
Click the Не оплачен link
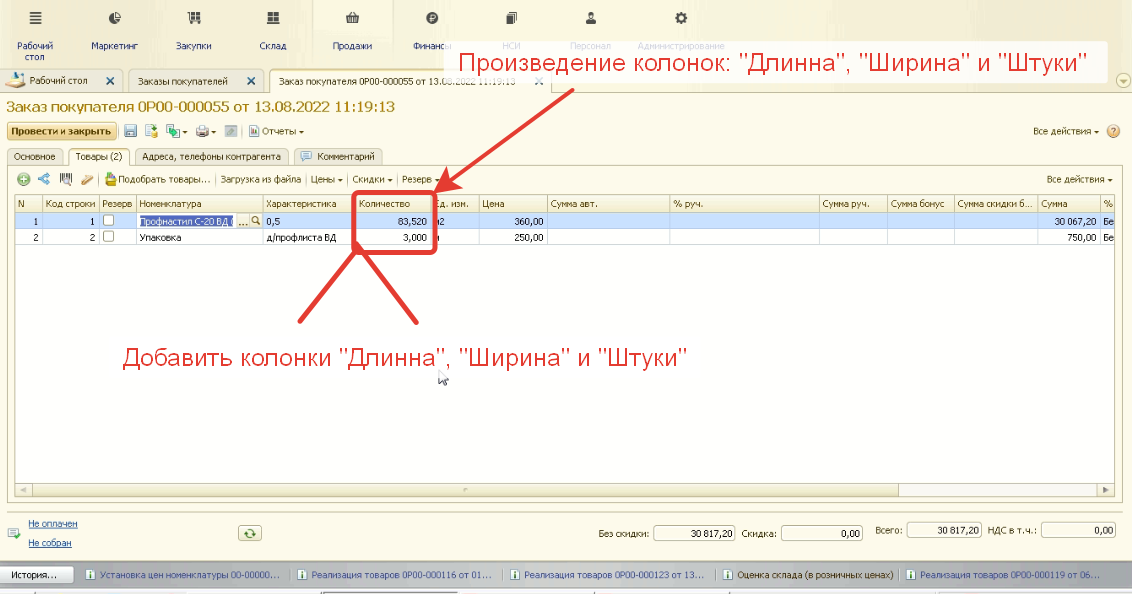click(53, 523)
